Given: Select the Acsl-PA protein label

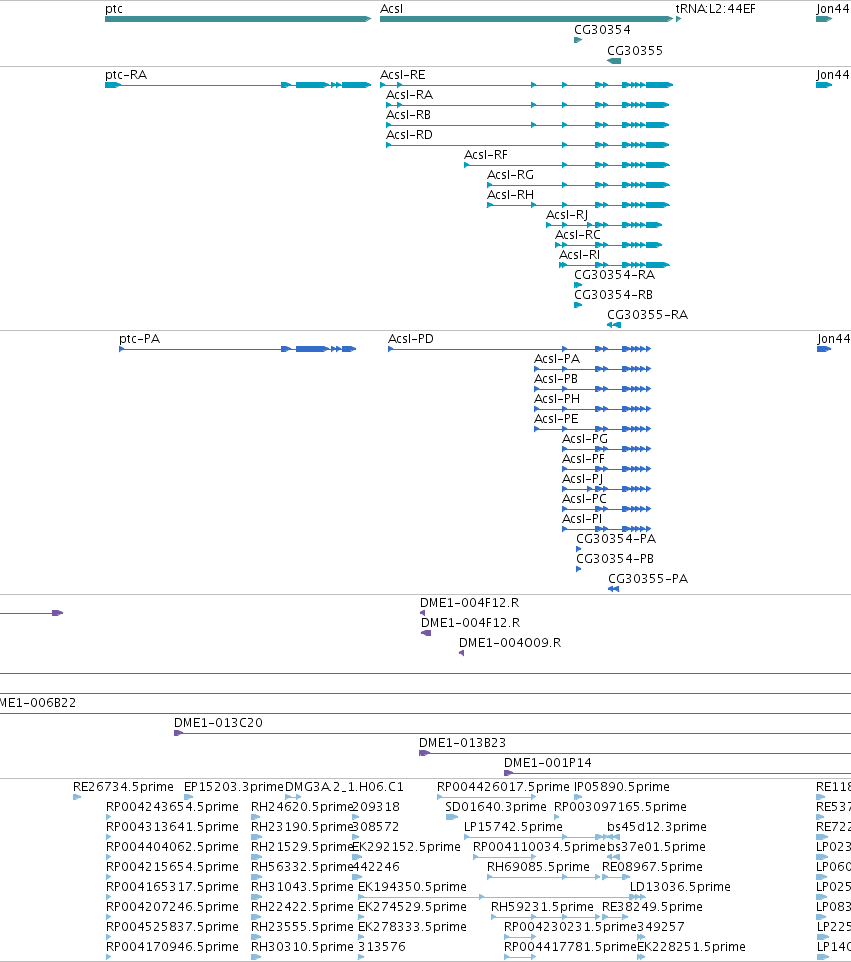Looking at the screenshot, I should [x=556, y=359].
